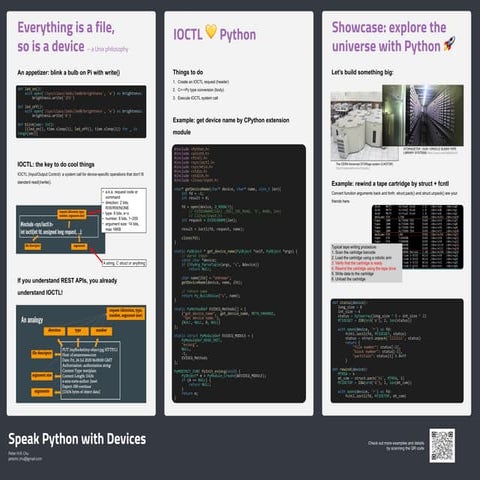Click the 'Let's build something big:' text
The image size is (480, 480).
pos(362,72)
